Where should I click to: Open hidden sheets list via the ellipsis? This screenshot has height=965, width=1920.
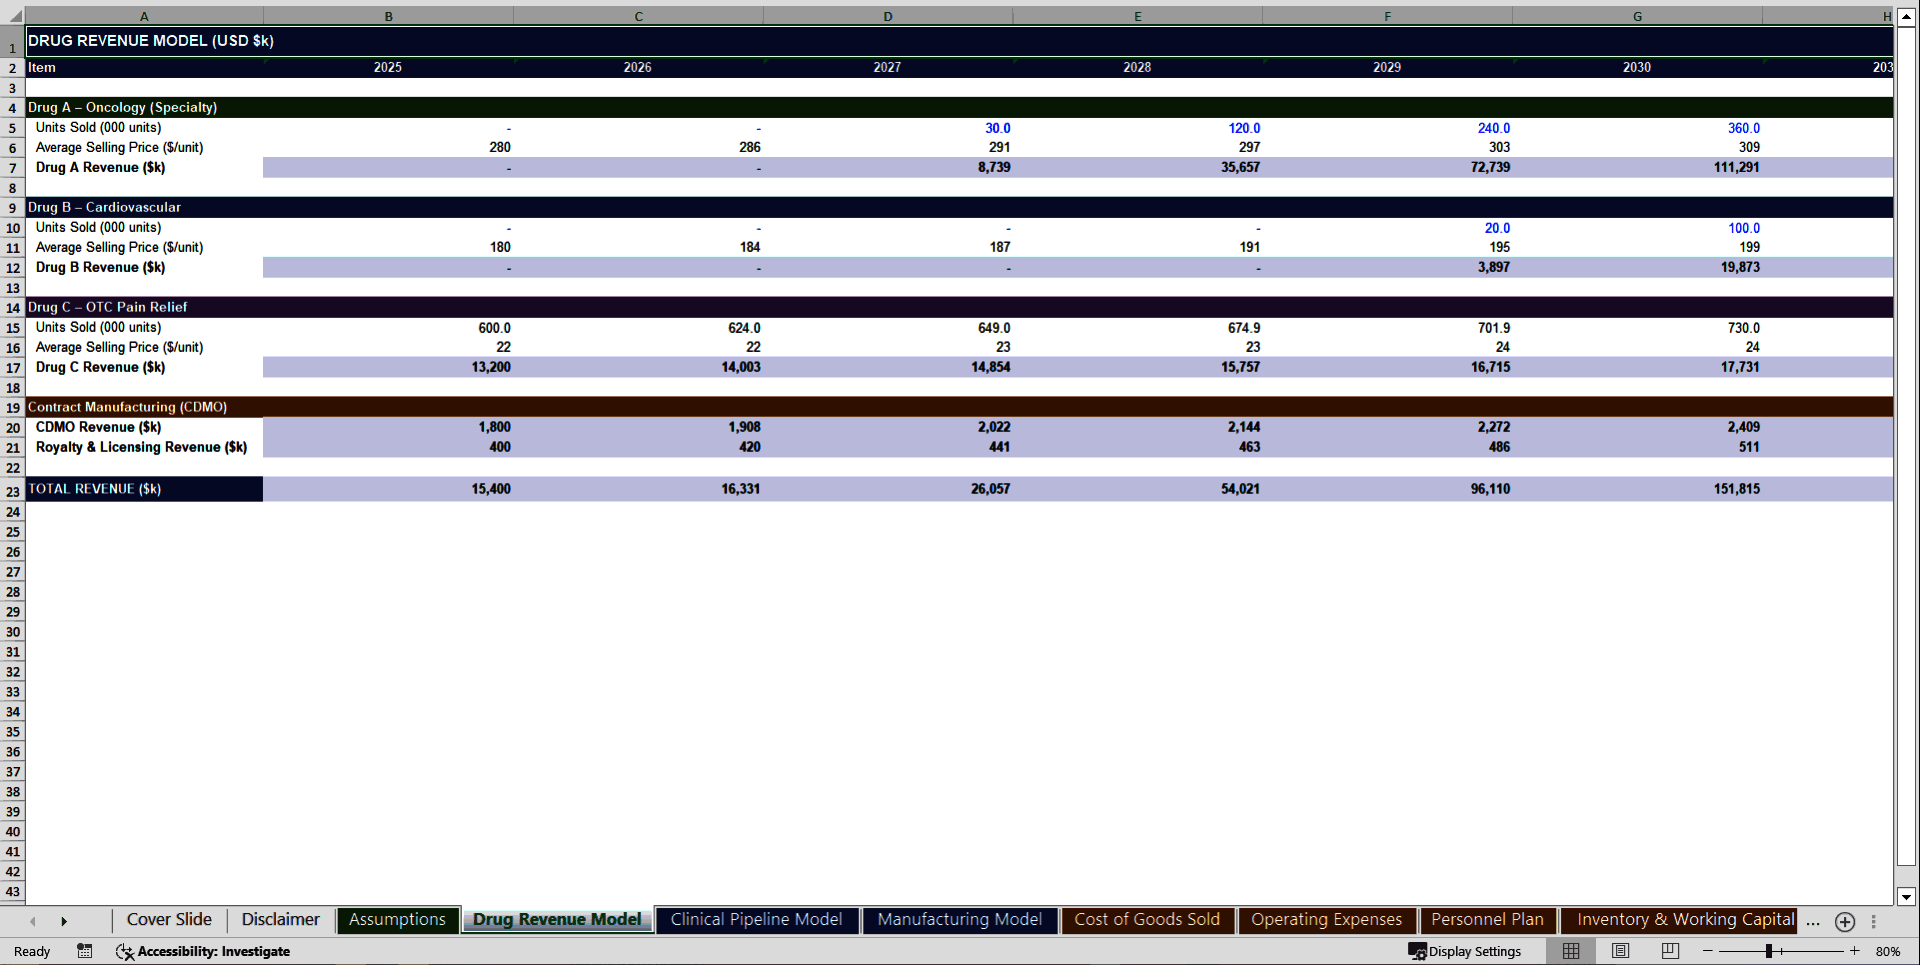click(x=1814, y=921)
